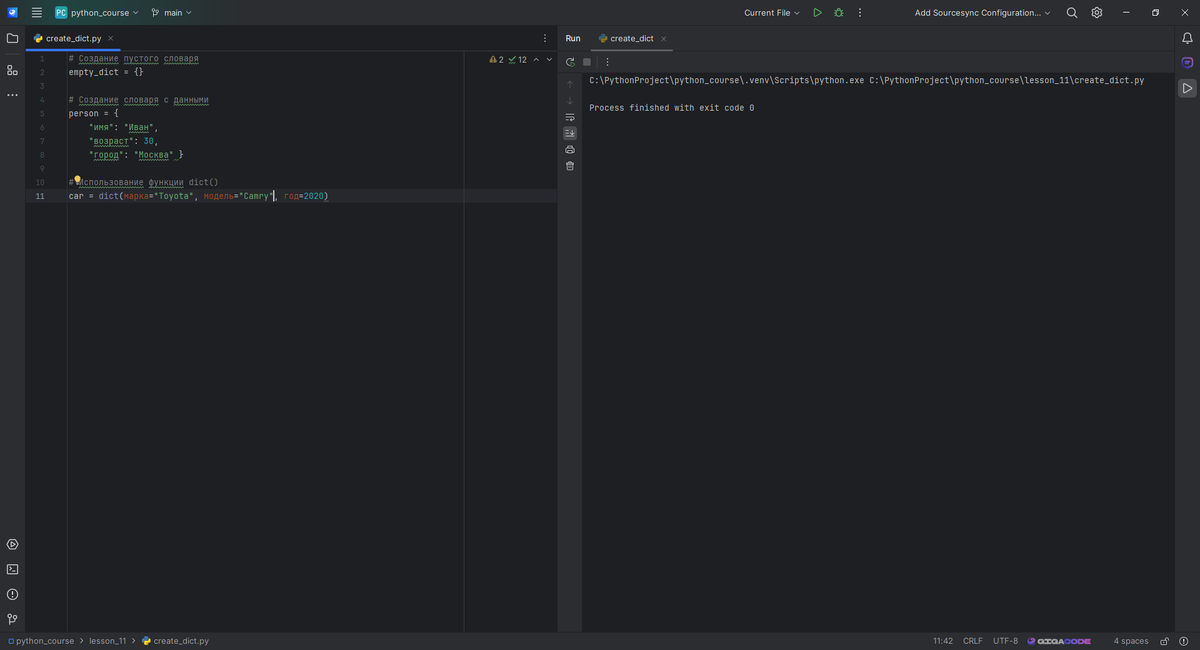Click the Debug bug icon in top toolbar
The width and height of the screenshot is (1200, 650).
tap(838, 13)
